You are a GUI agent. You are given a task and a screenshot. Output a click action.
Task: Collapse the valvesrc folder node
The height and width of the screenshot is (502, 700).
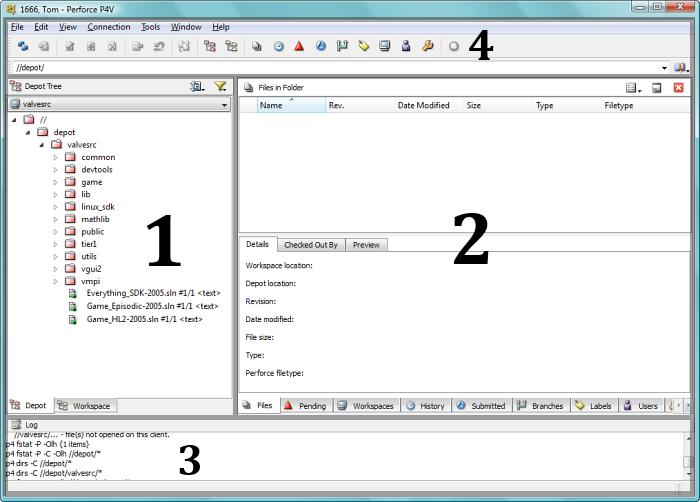point(42,145)
